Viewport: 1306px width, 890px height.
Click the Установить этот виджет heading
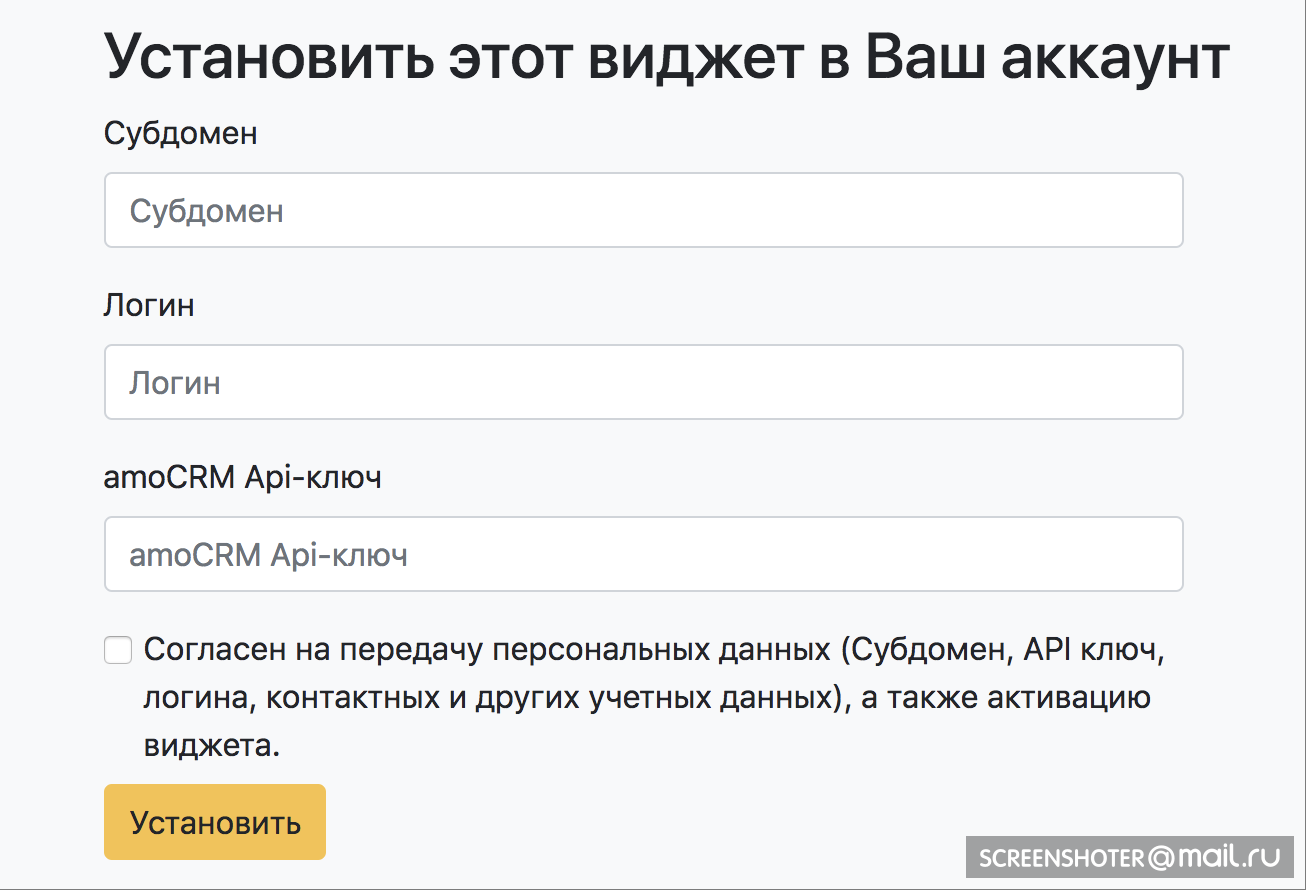pos(667,58)
